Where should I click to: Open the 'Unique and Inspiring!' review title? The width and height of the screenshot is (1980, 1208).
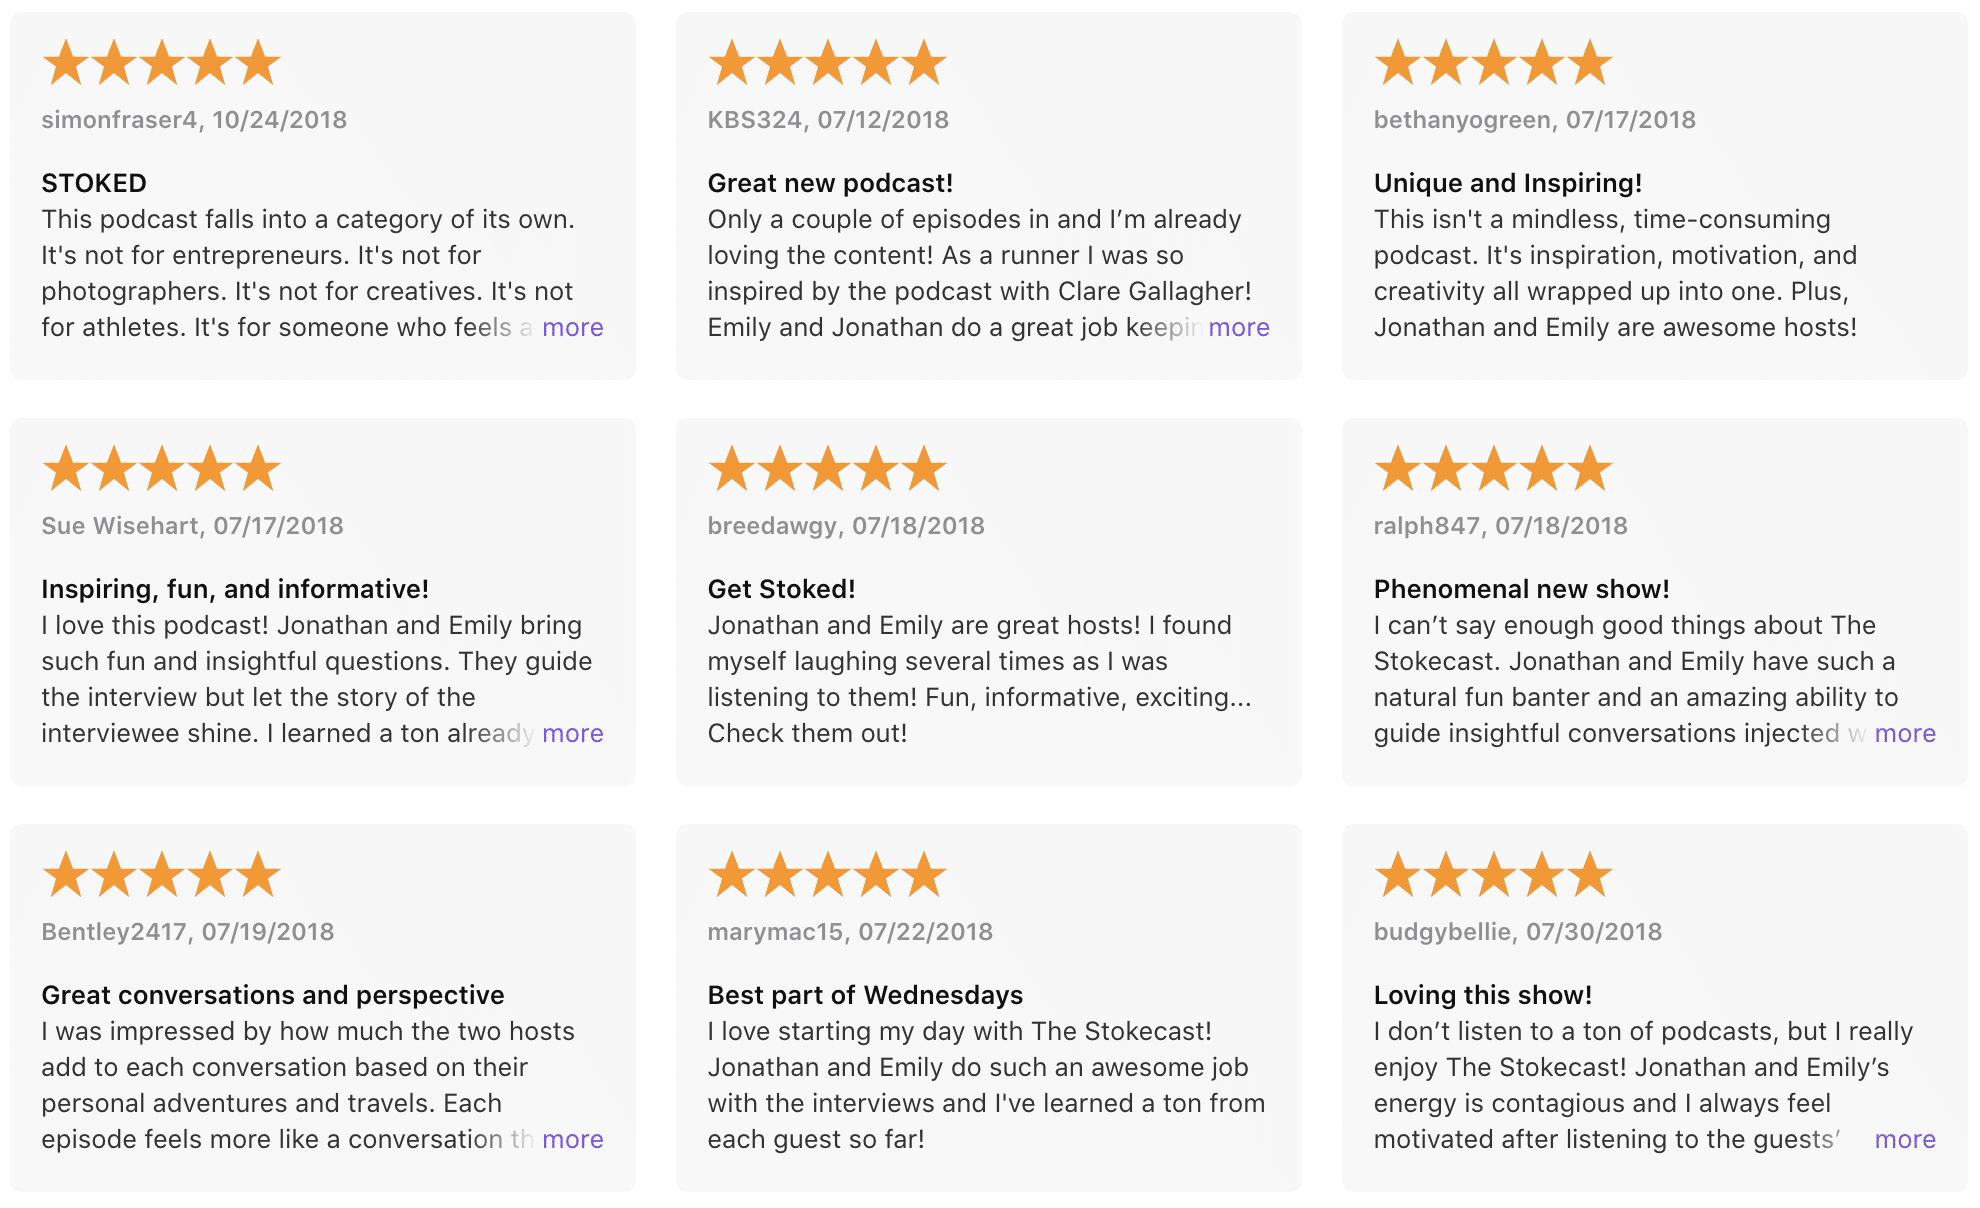click(1507, 183)
